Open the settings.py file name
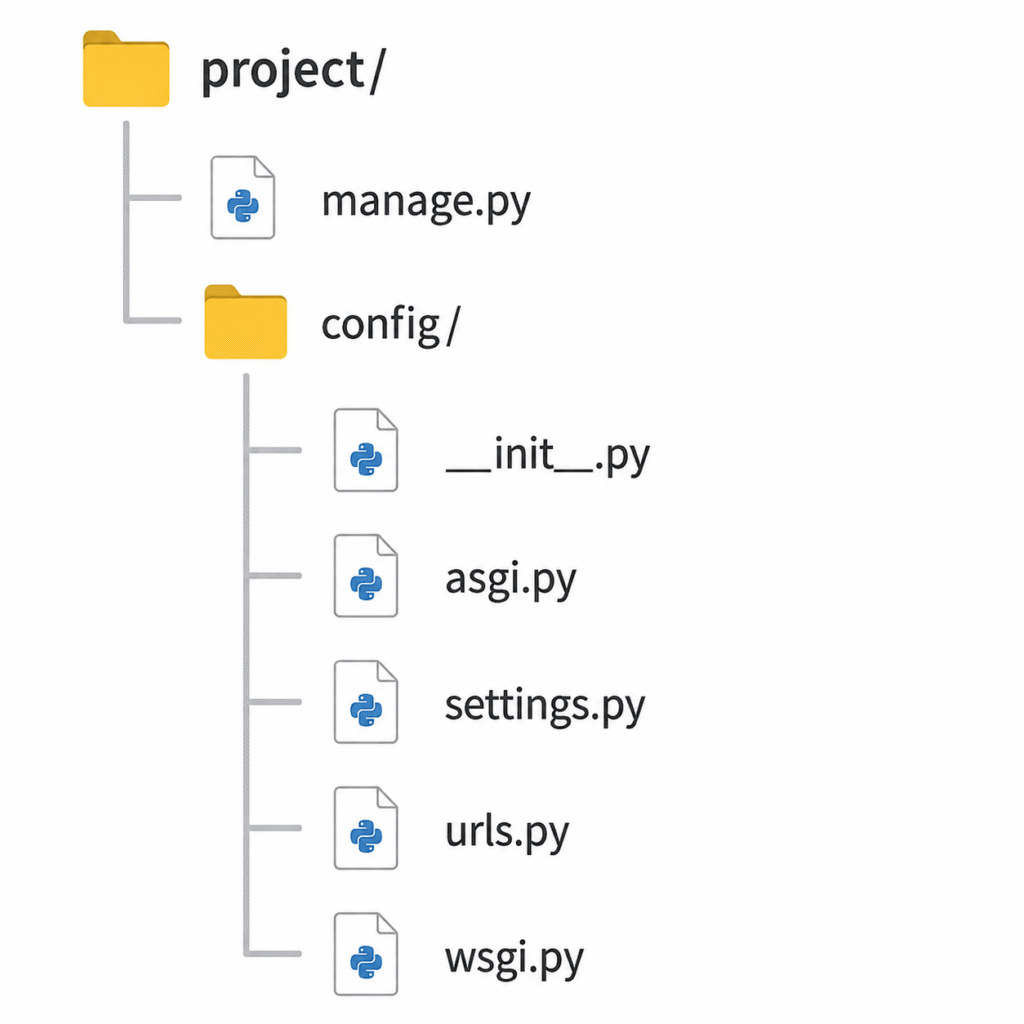The width and height of the screenshot is (1024, 1024). [x=545, y=706]
